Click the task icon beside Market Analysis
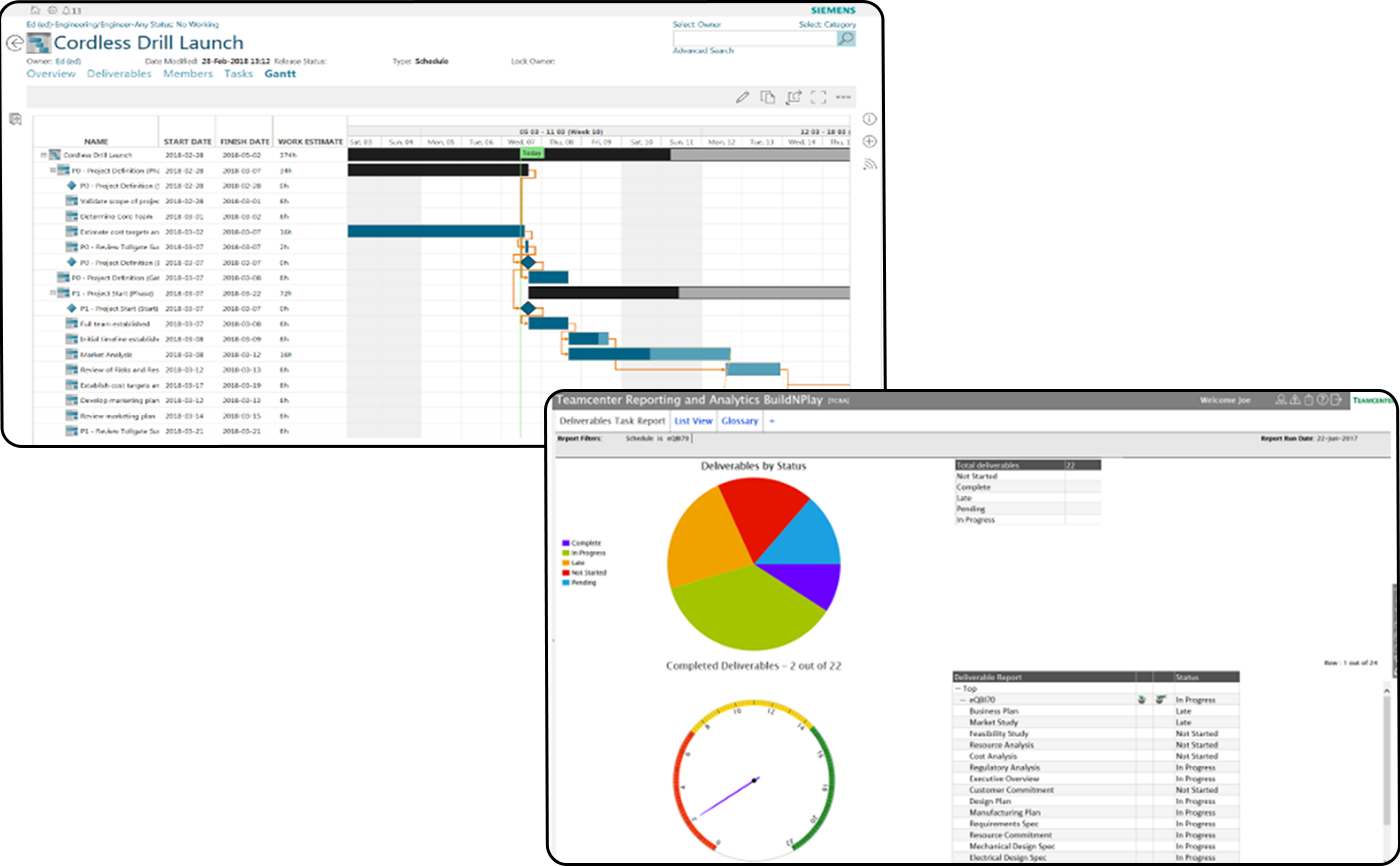This screenshot has width=1400, height=866. [71, 354]
